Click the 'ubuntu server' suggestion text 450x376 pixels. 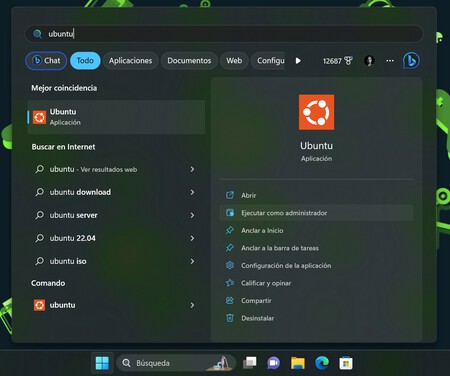coord(74,215)
